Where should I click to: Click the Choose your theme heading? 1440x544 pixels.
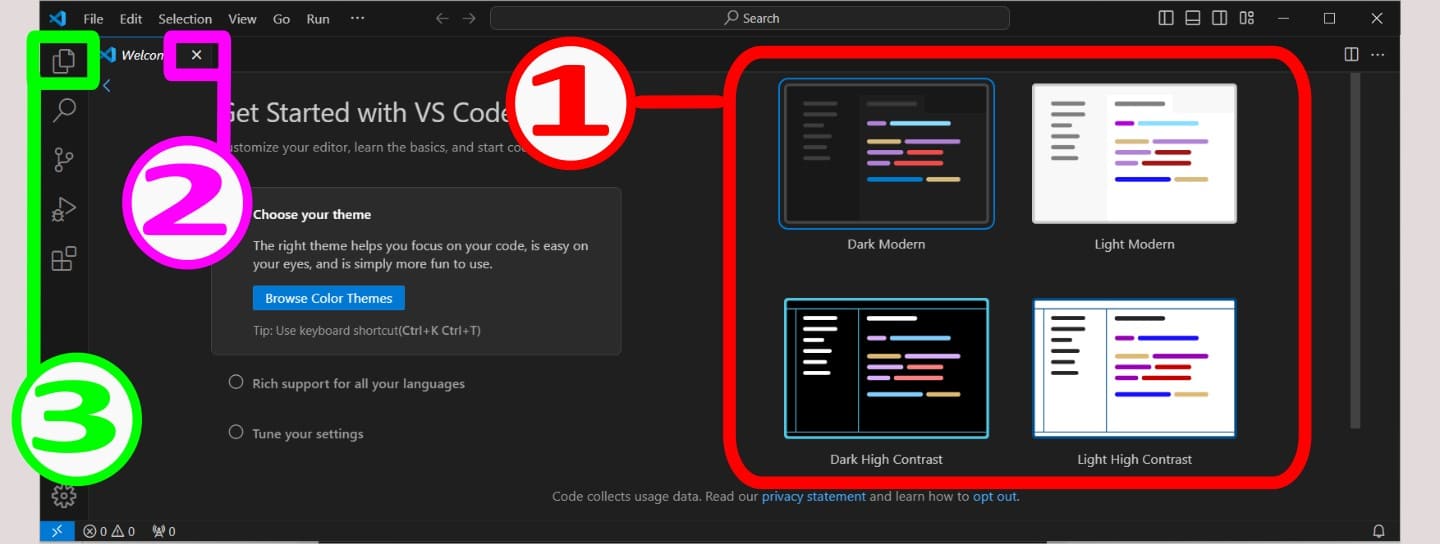click(312, 214)
